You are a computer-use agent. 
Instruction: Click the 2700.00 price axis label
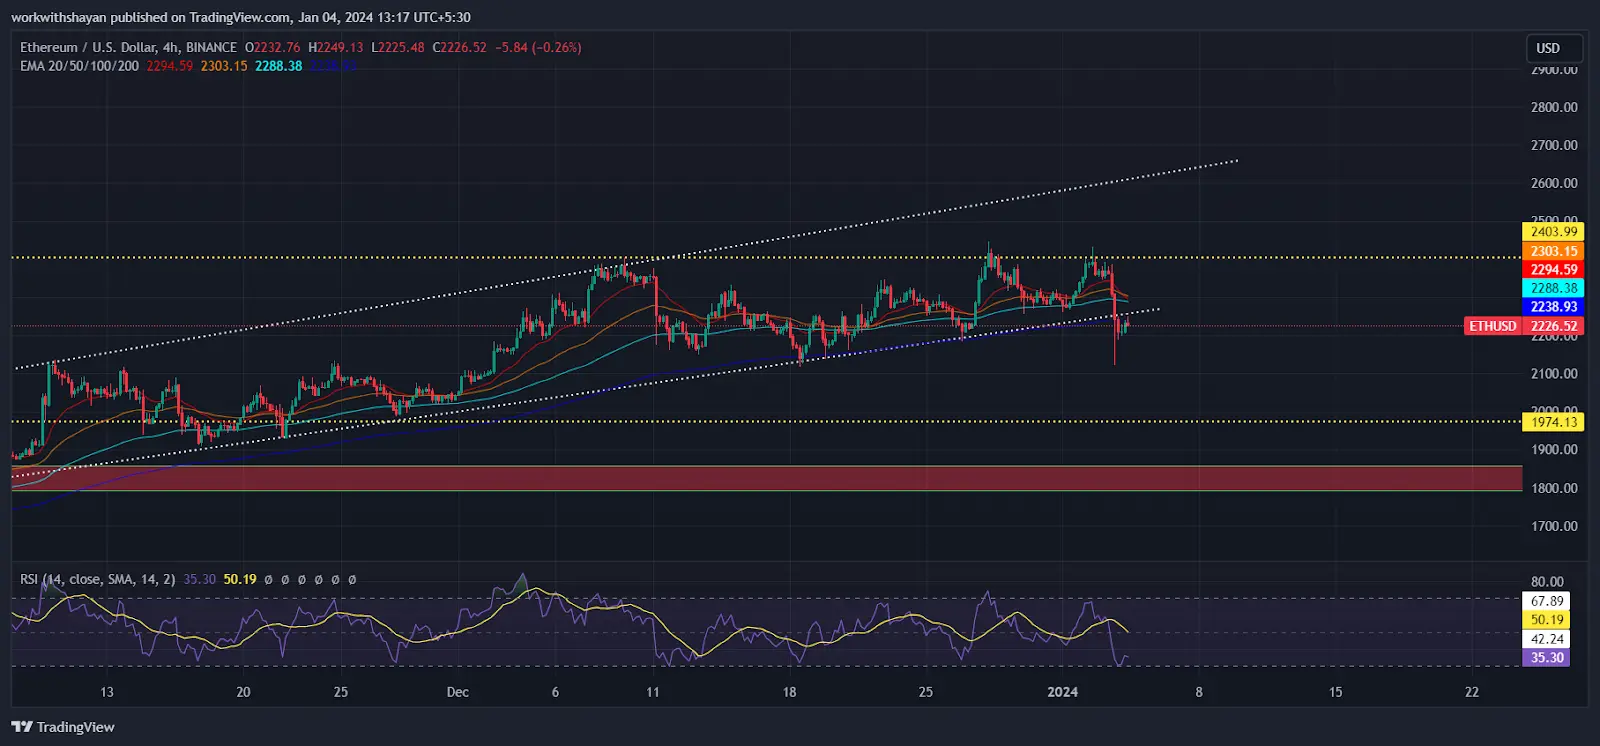tap(1554, 145)
